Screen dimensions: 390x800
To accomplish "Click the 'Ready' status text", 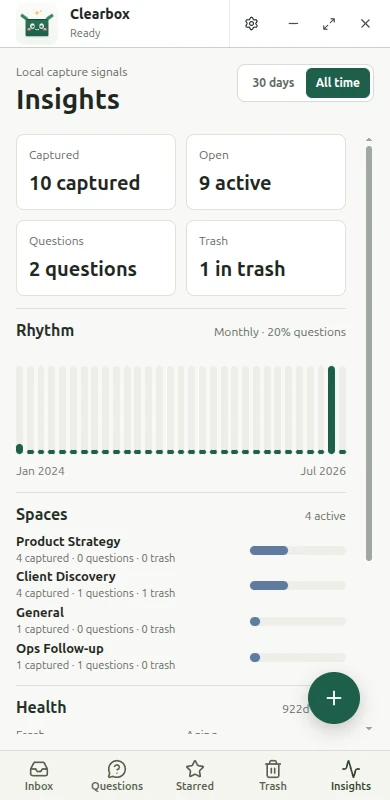I will pyautogui.click(x=85, y=33).
